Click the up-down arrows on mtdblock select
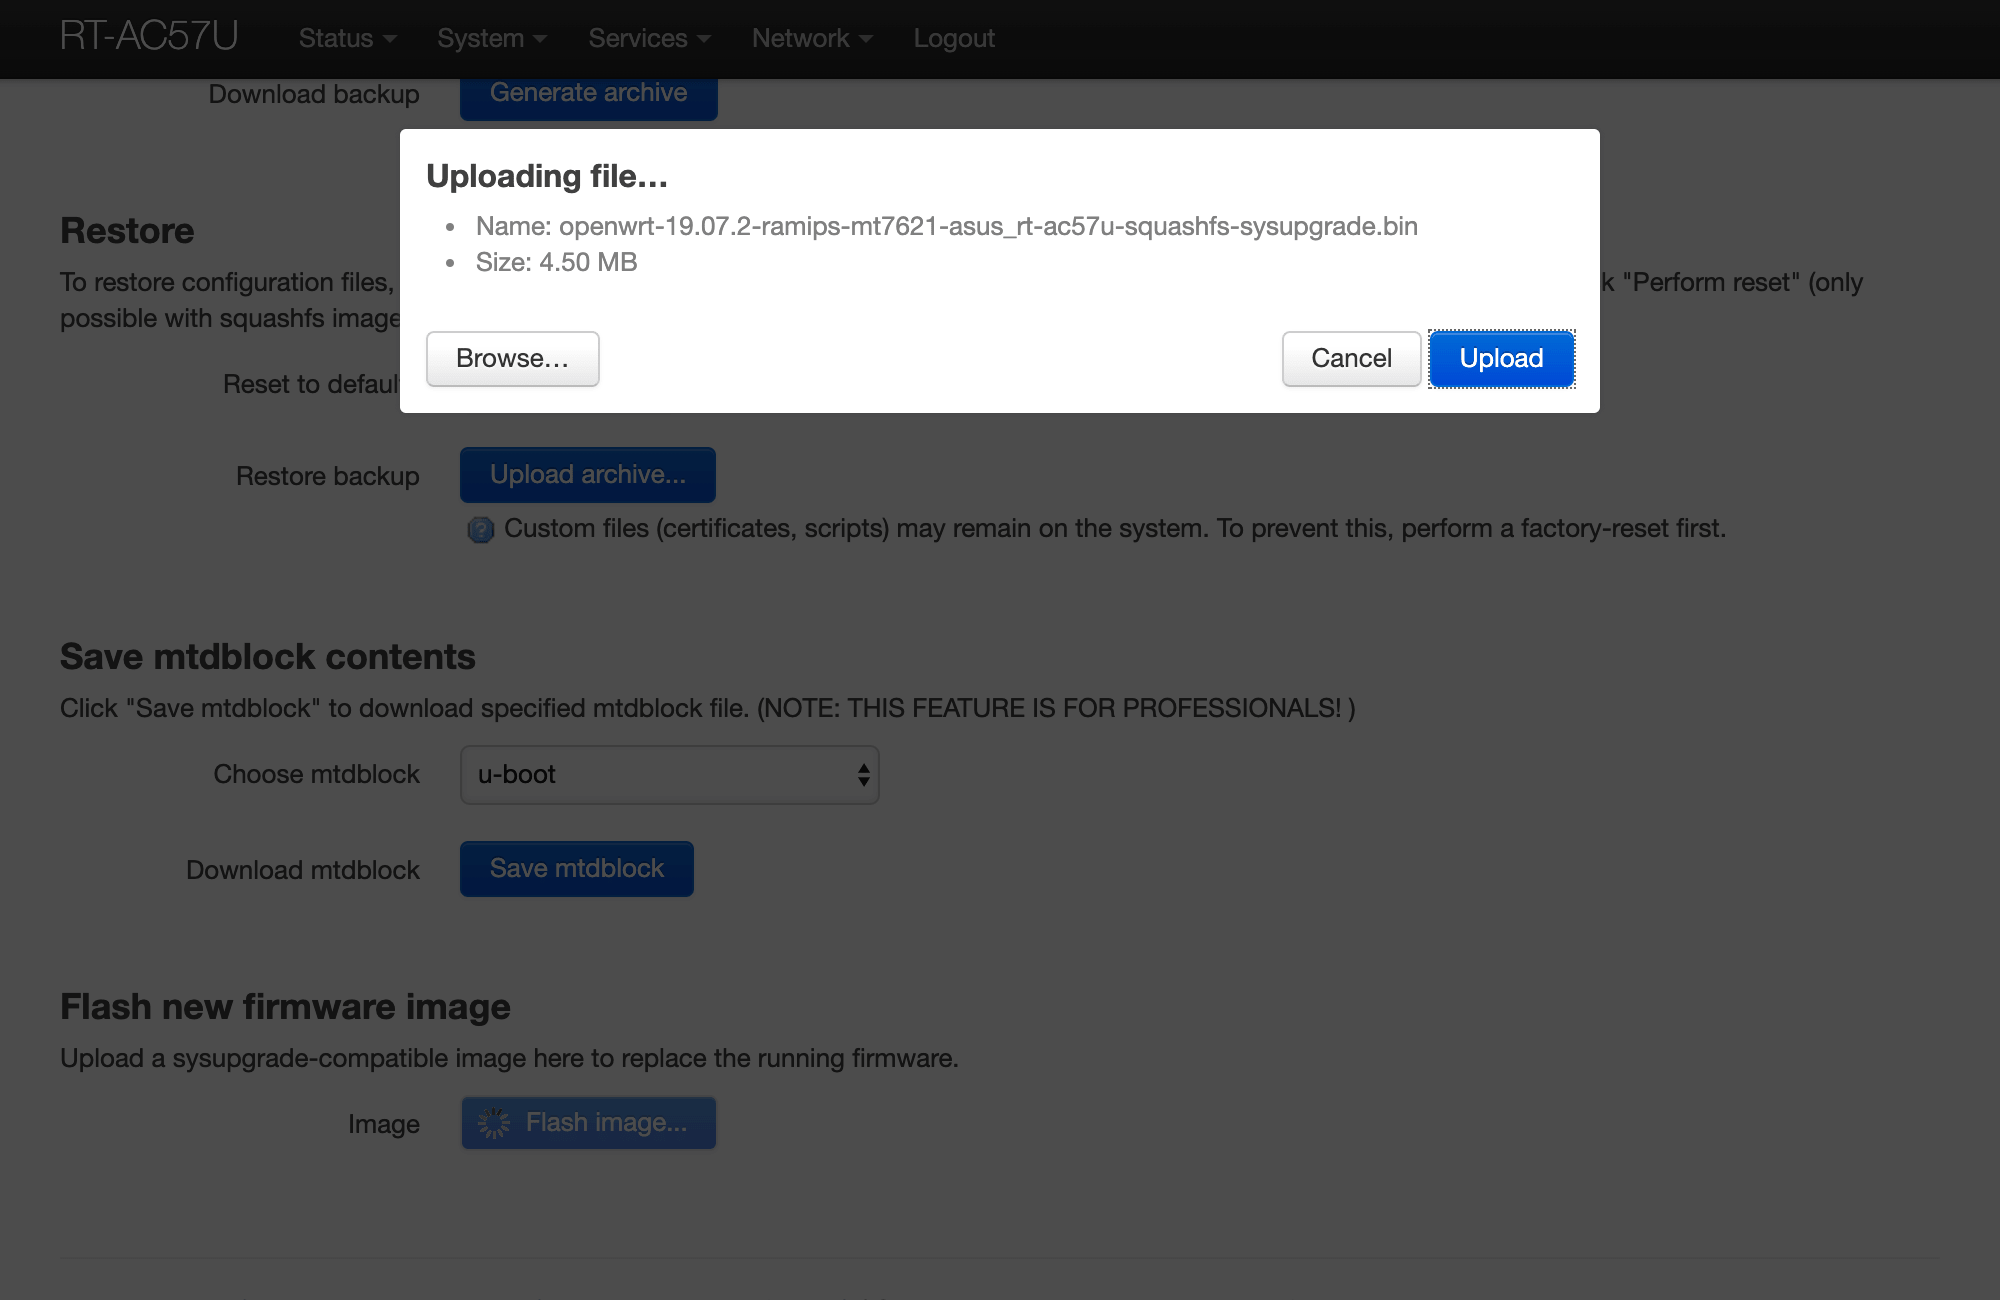The image size is (2000, 1300). click(863, 774)
